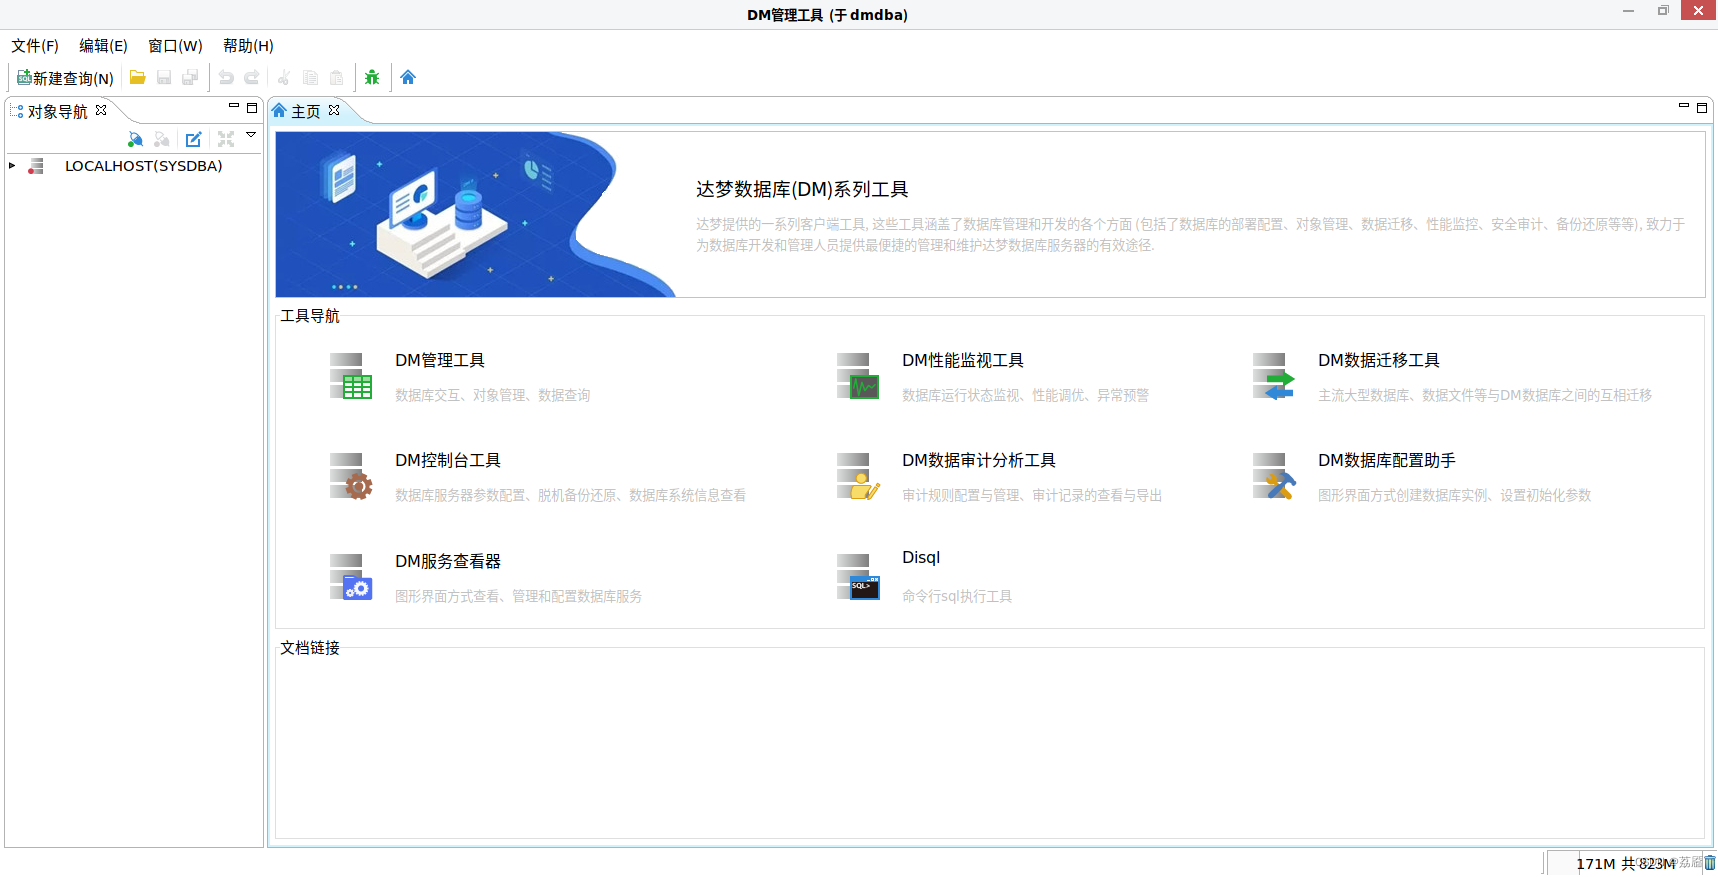Open the DM管理工具 link
Image resolution: width=1718 pixels, height=877 pixels.
pos(440,360)
